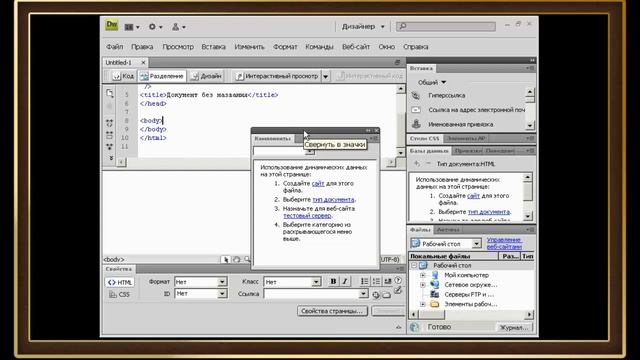Open the Рабочий стол site dropdown

476,244
